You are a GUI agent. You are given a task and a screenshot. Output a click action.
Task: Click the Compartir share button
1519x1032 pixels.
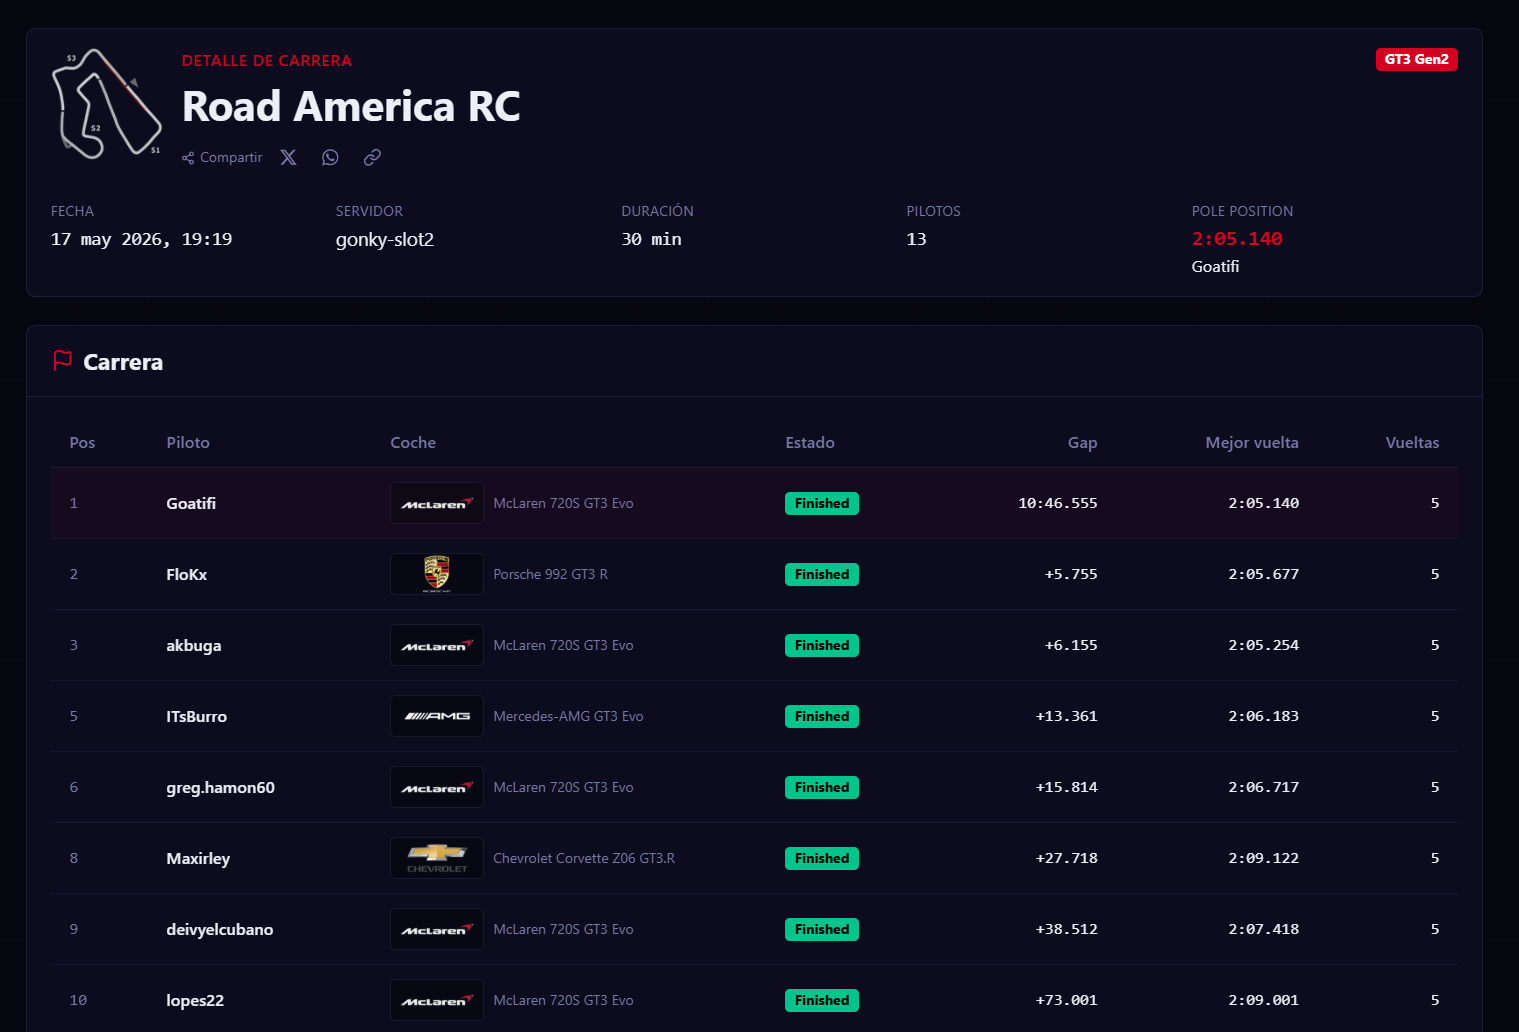(x=222, y=157)
